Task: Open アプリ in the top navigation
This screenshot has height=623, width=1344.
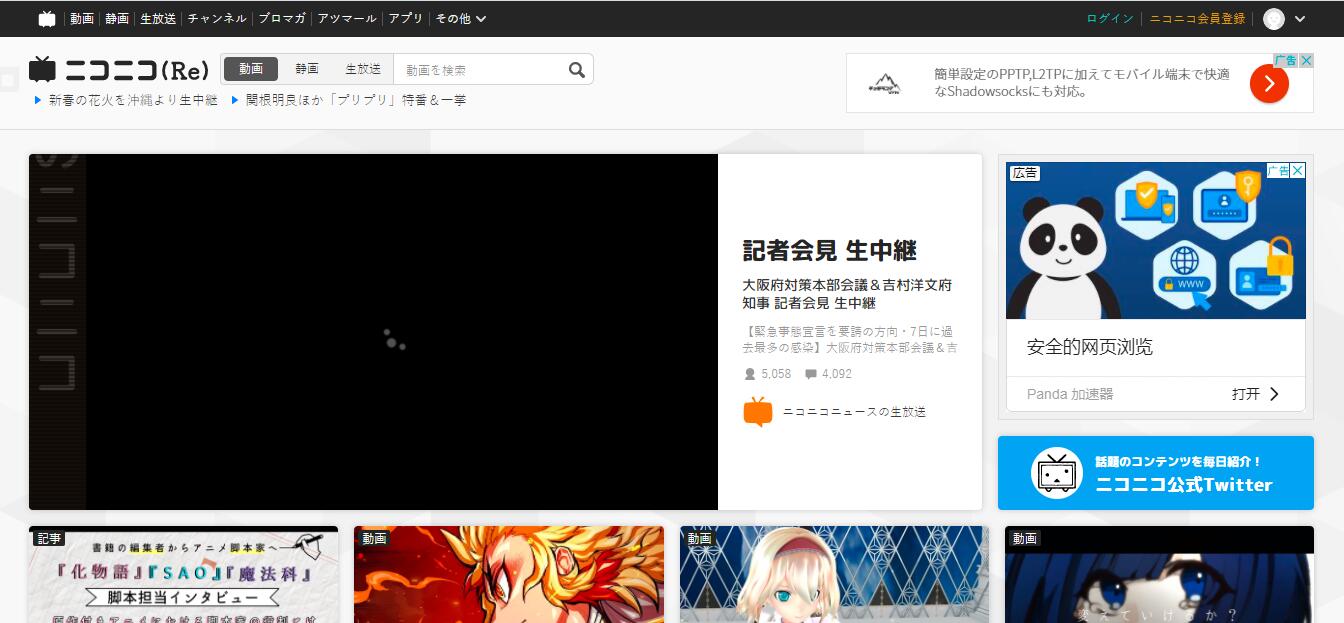Action: 406,19
